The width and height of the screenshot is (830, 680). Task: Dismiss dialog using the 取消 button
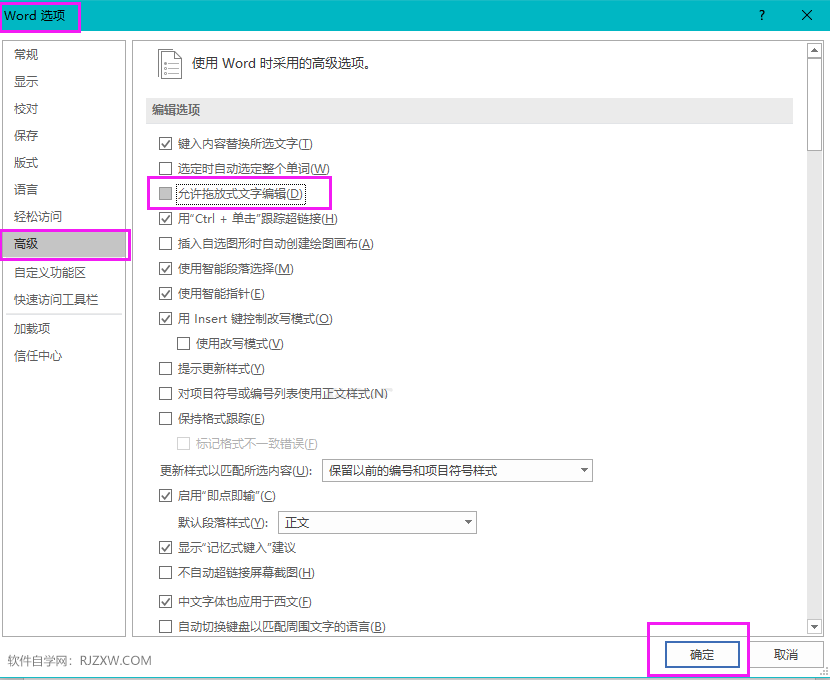coord(787,654)
